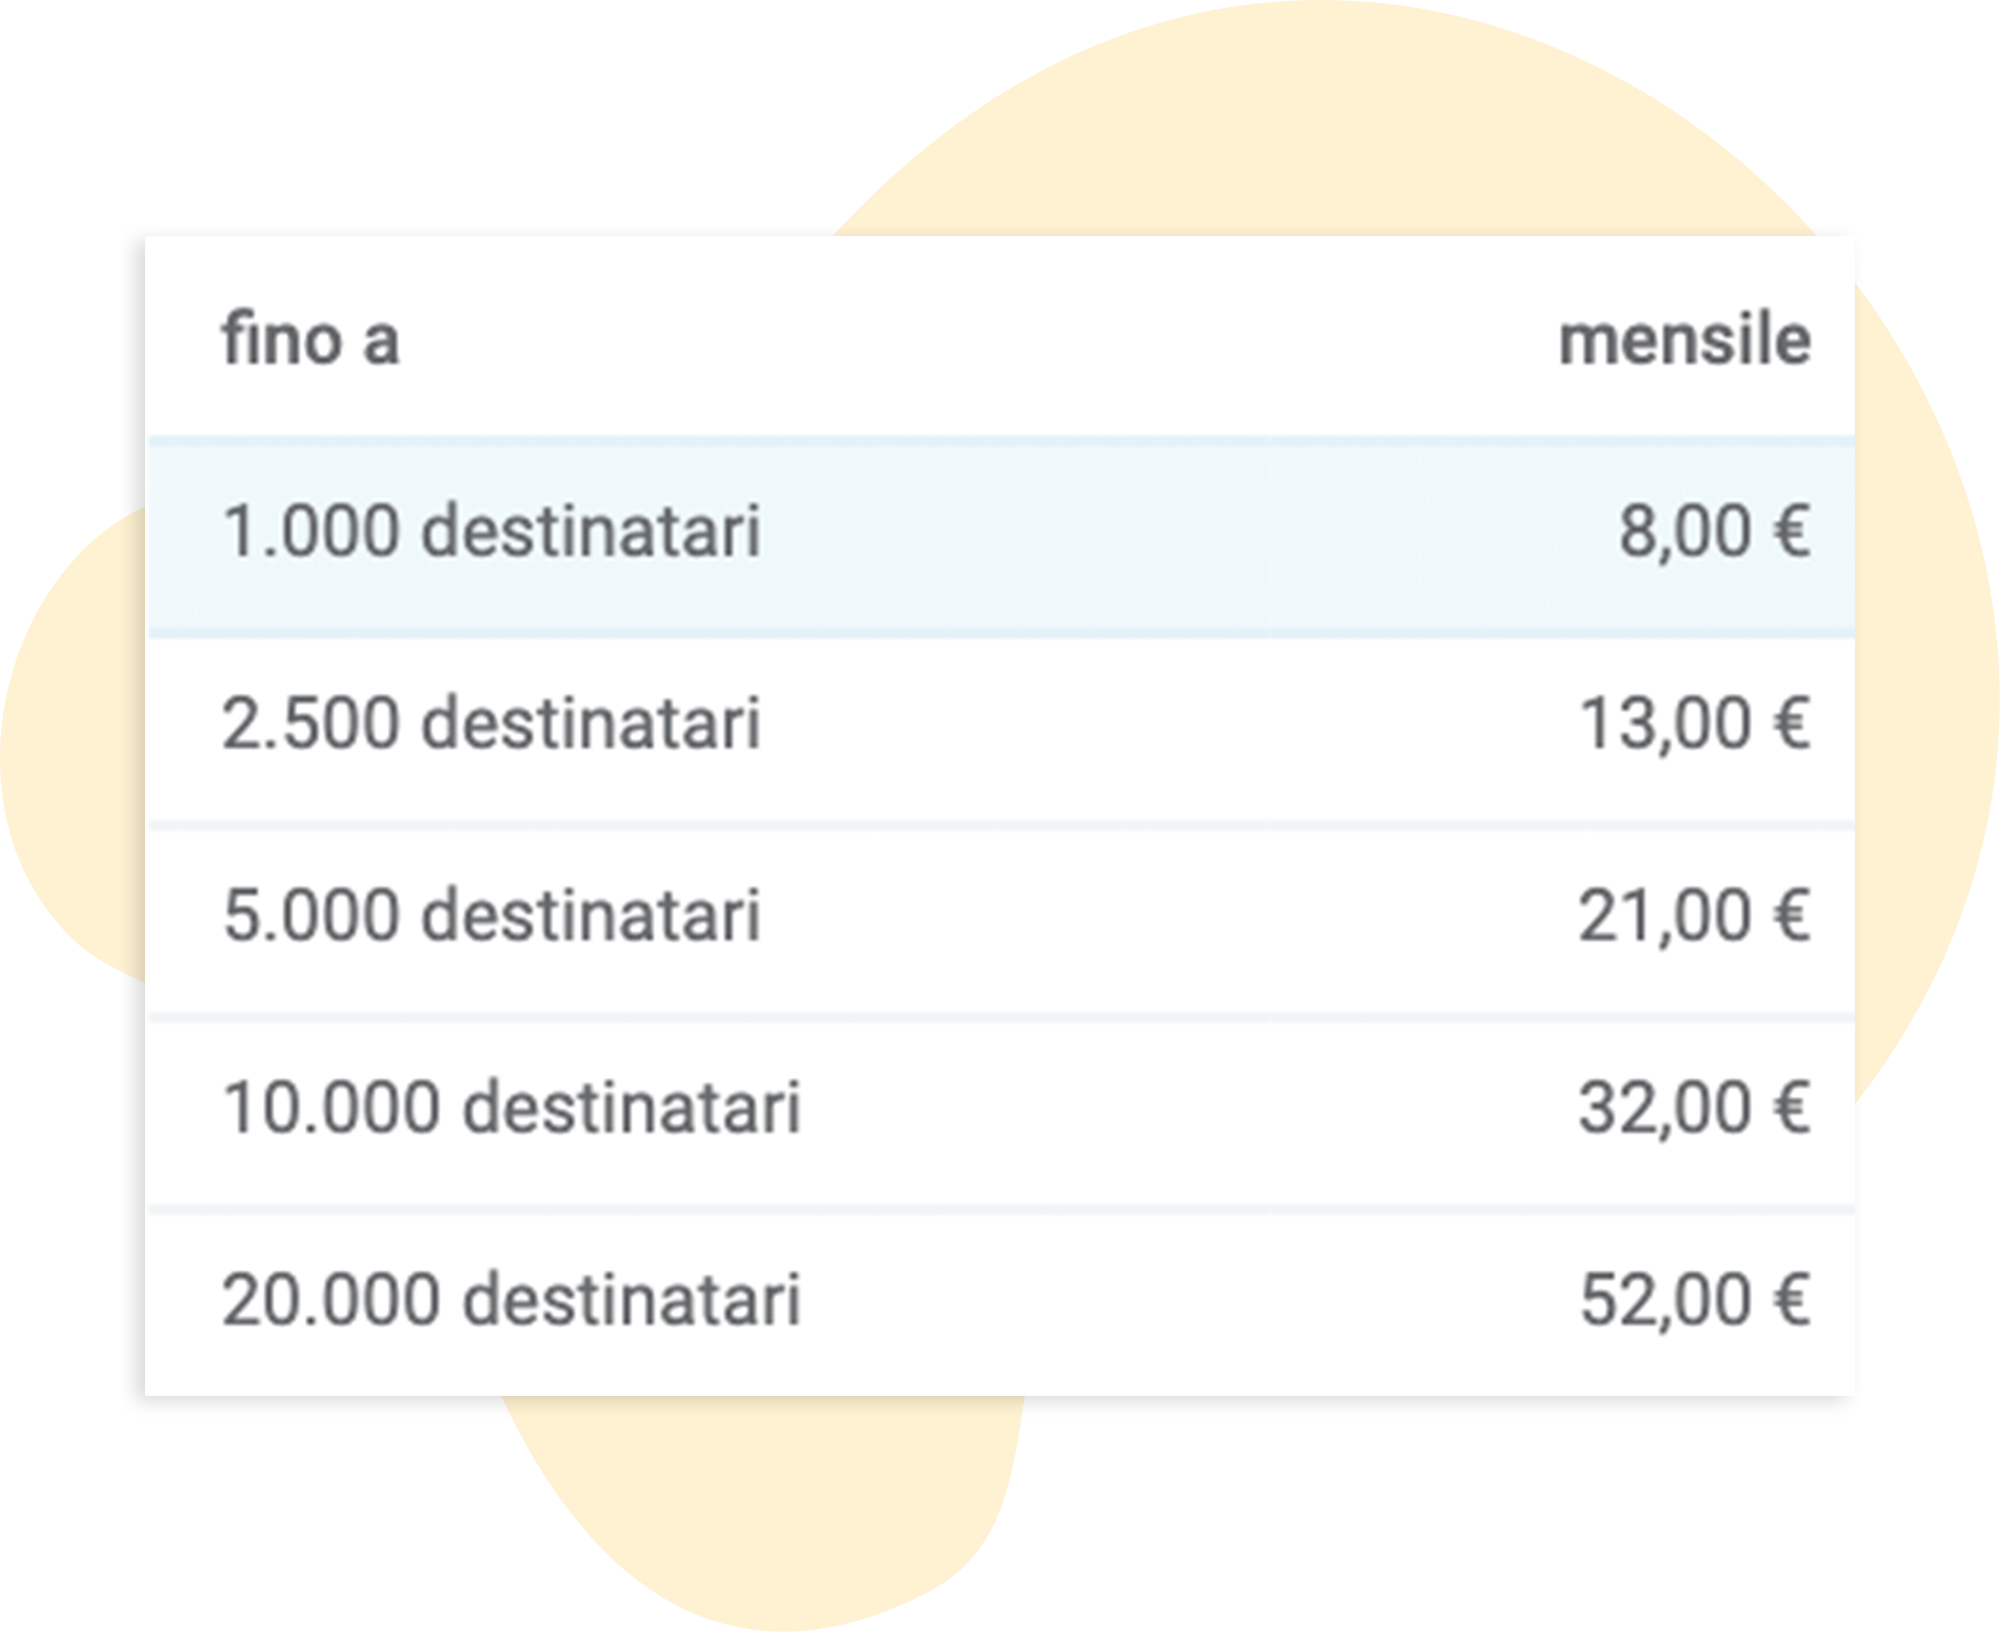
Task: Click the 32,00 € monthly price
Action: coord(1694,1108)
